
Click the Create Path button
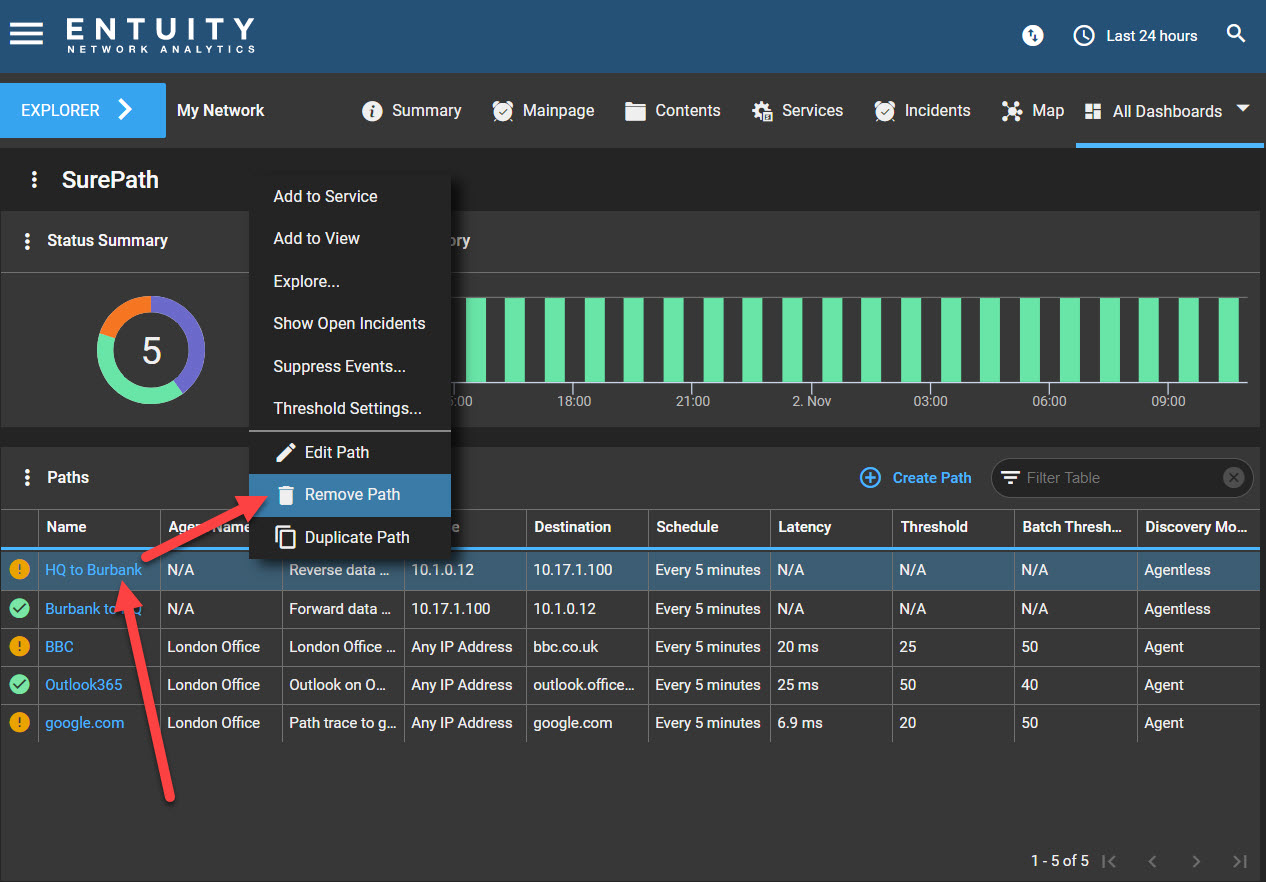point(916,478)
